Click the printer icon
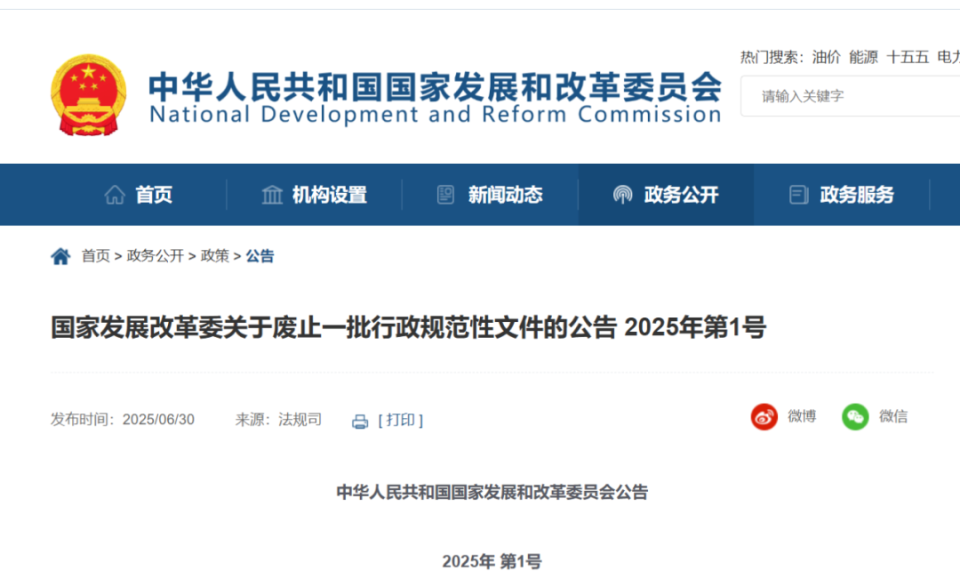960x587 pixels. coord(360,421)
